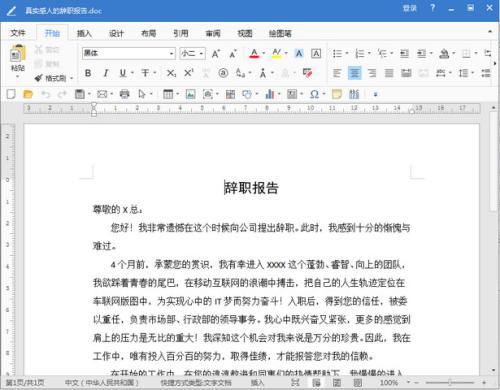Click the open folder icon

pyautogui.click(x=28, y=94)
